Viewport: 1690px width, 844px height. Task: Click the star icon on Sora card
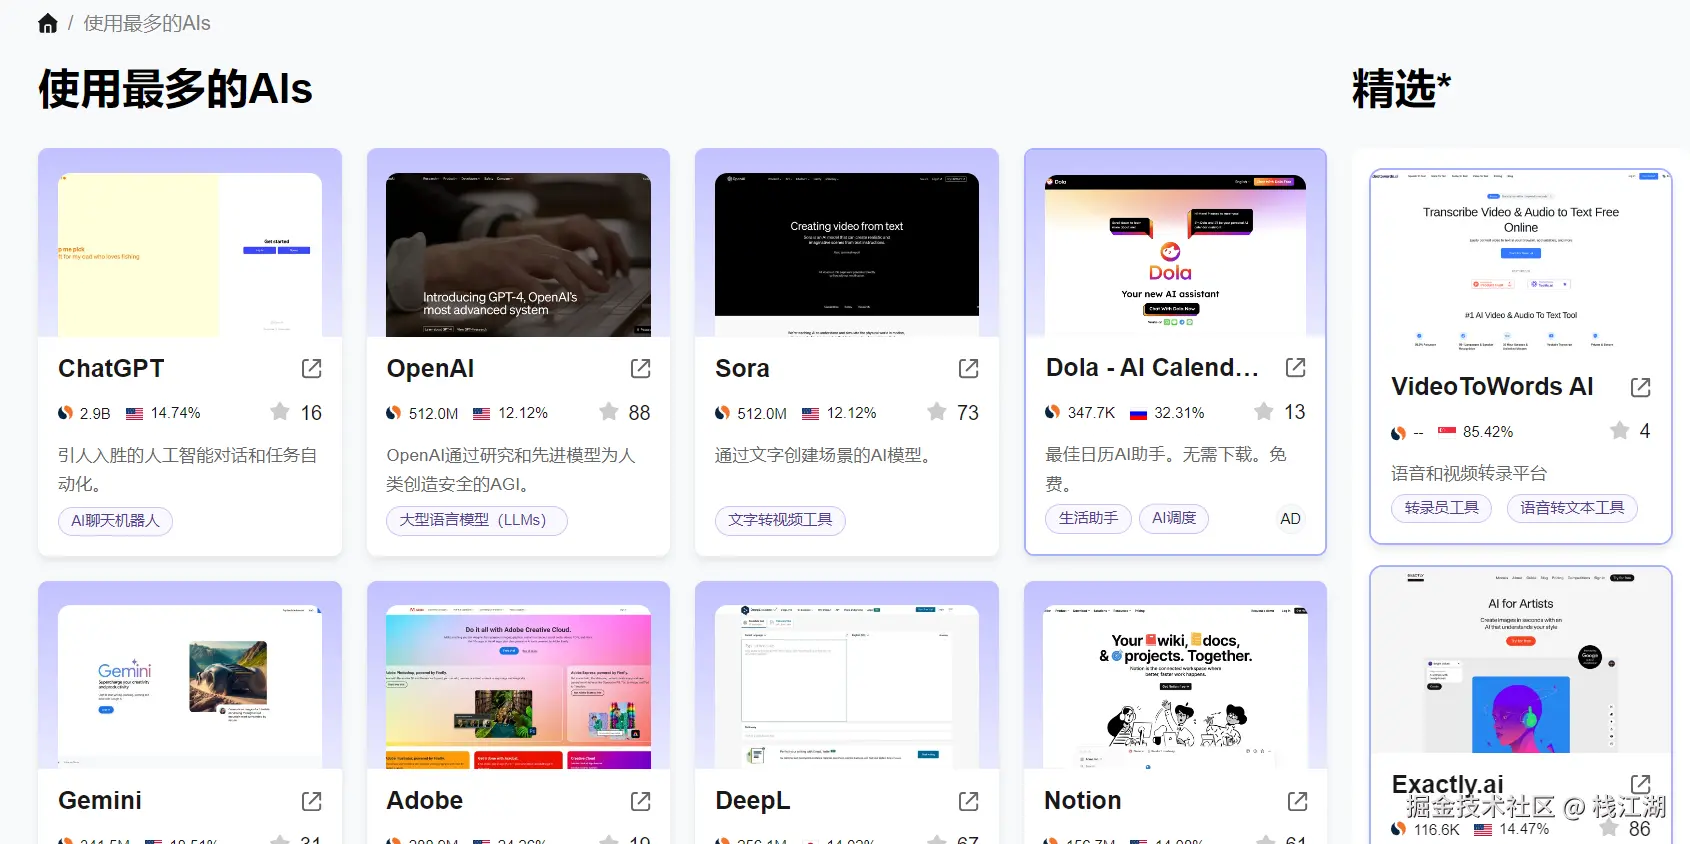pyautogui.click(x=937, y=412)
